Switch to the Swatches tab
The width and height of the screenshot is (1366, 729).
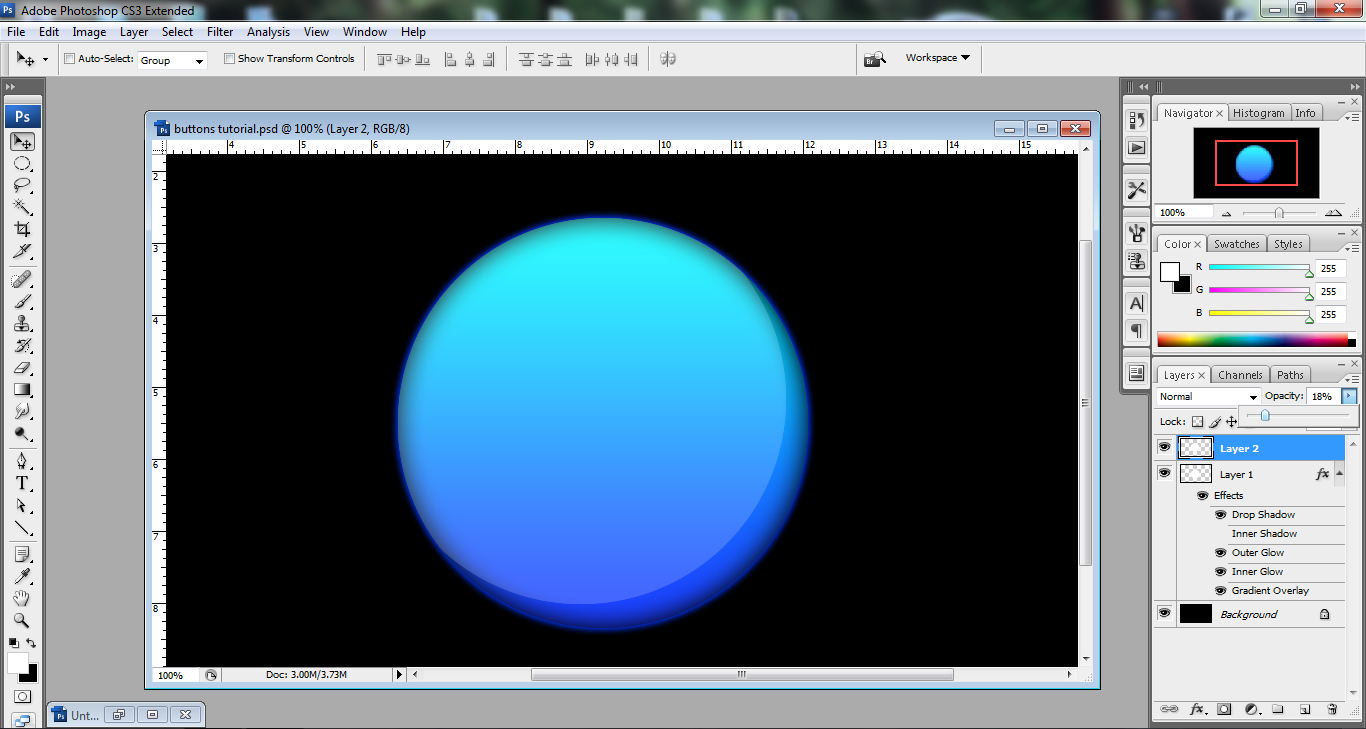pyautogui.click(x=1236, y=243)
